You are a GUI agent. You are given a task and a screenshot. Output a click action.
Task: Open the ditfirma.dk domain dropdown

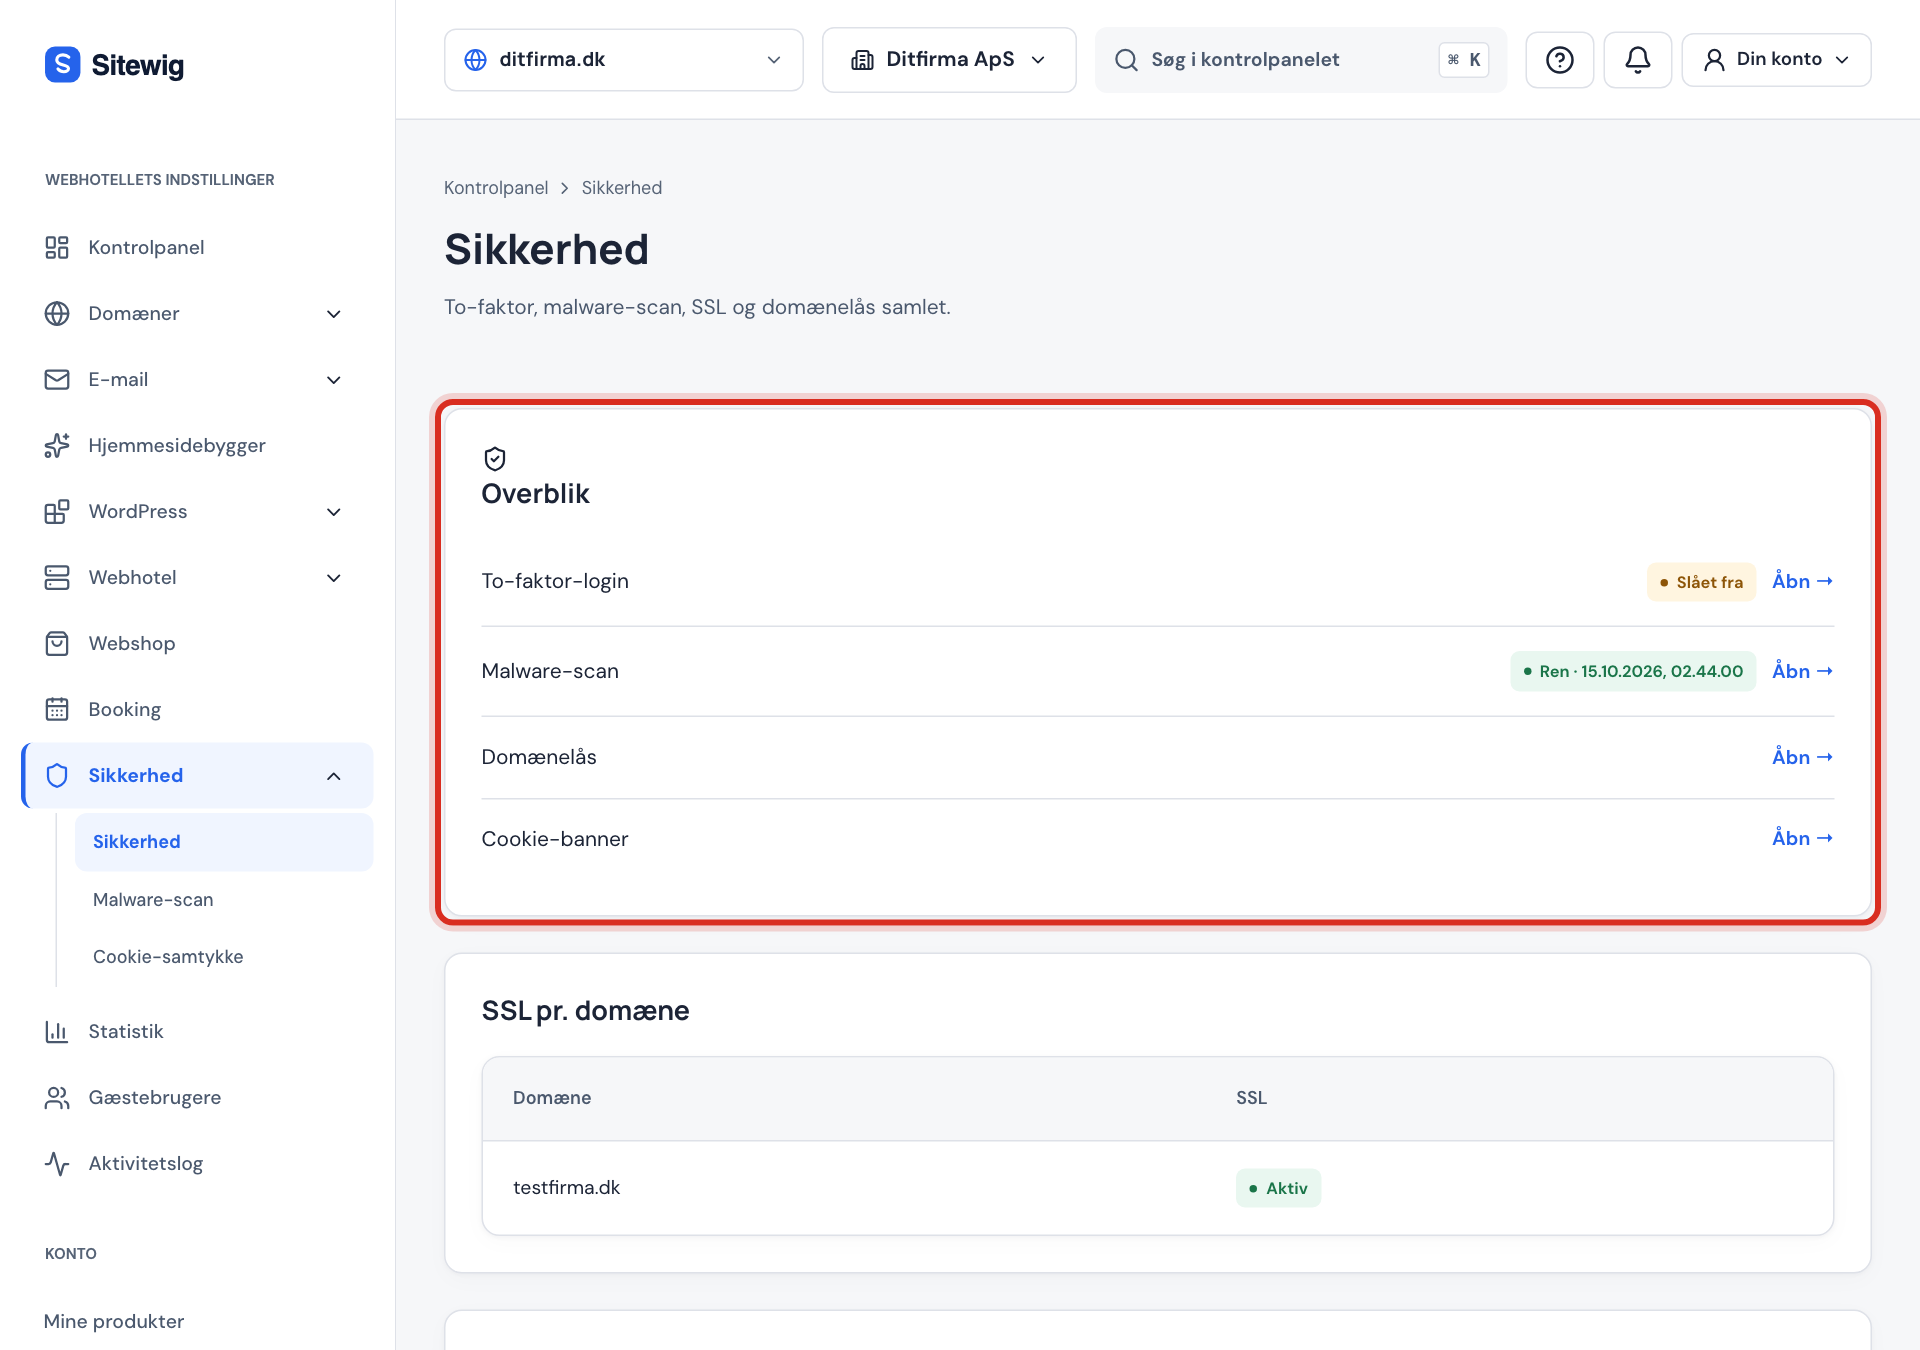(x=624, y=60)
